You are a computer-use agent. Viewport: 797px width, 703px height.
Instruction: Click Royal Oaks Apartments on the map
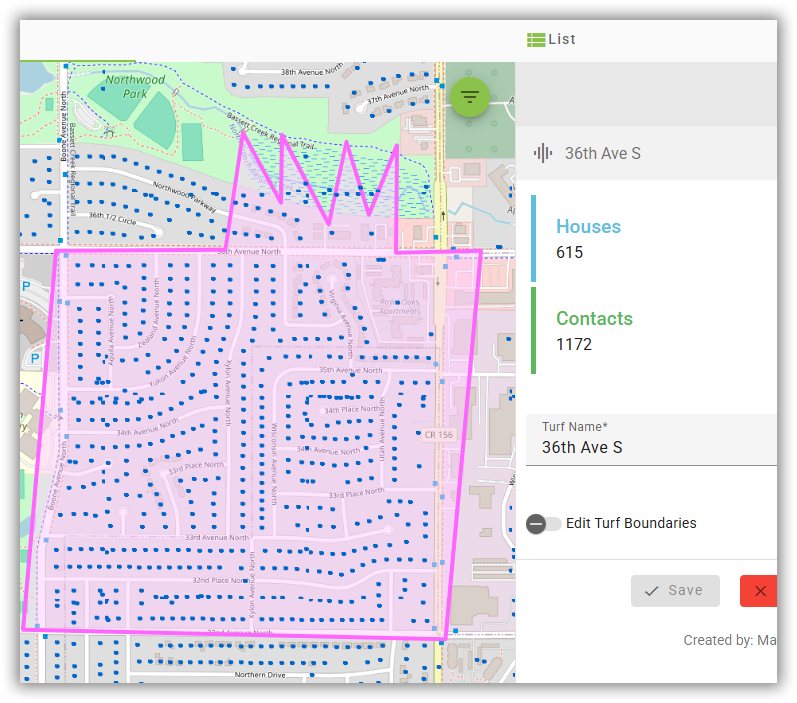click(397, 307)
